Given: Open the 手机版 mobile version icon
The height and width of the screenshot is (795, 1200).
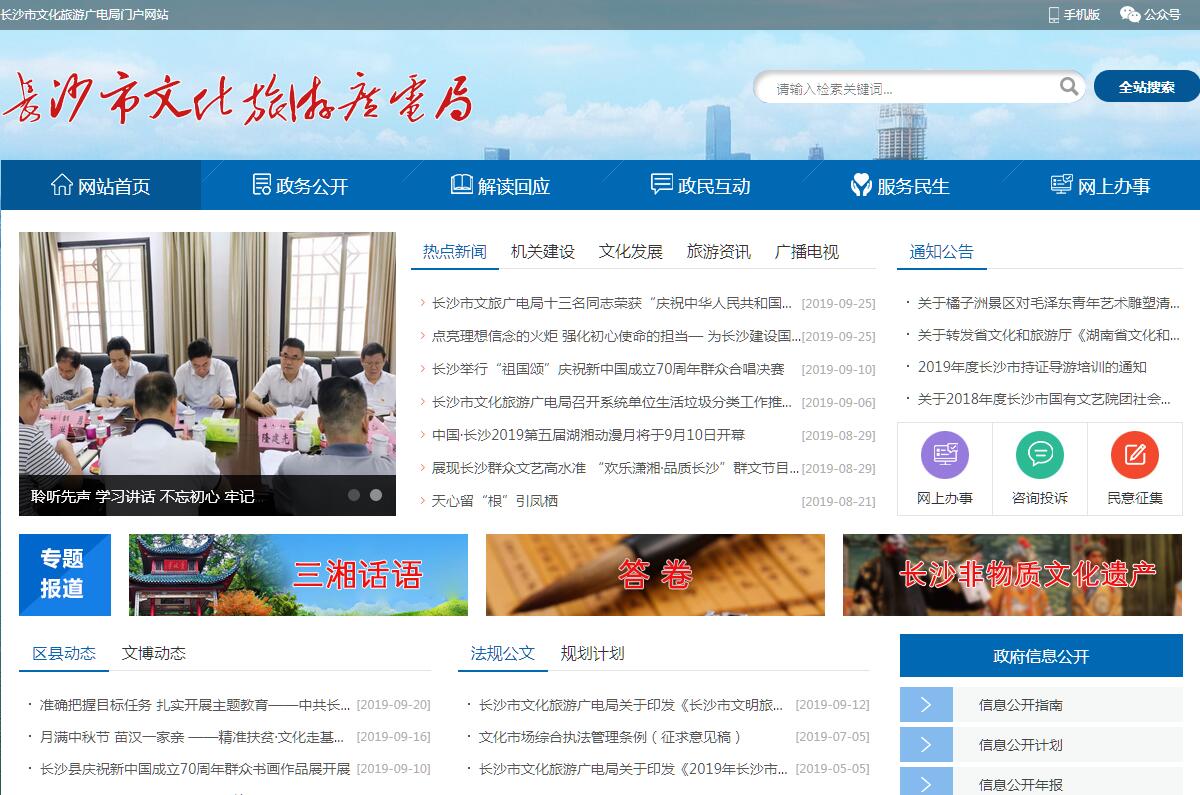Looking at the screenshot, I should point(1054,14).
